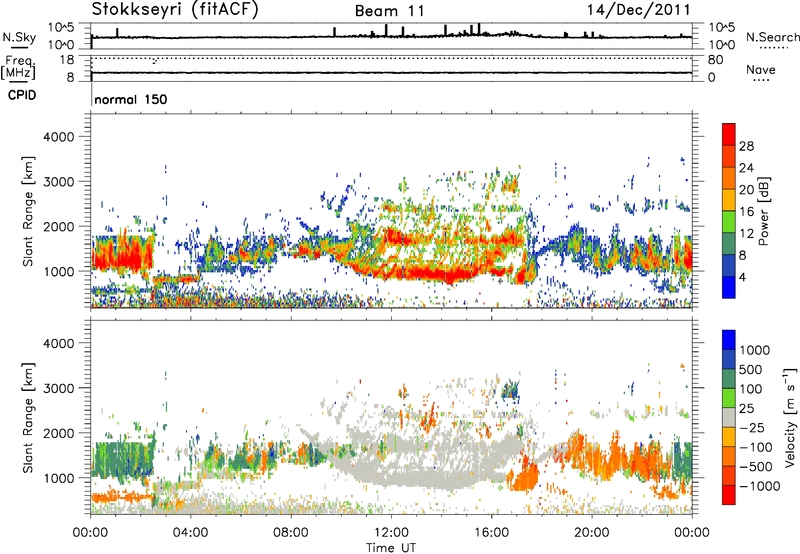
Task: Click the blue bottom segment of power colorbar
Action: pyautogui.click(x=729, y=287)
